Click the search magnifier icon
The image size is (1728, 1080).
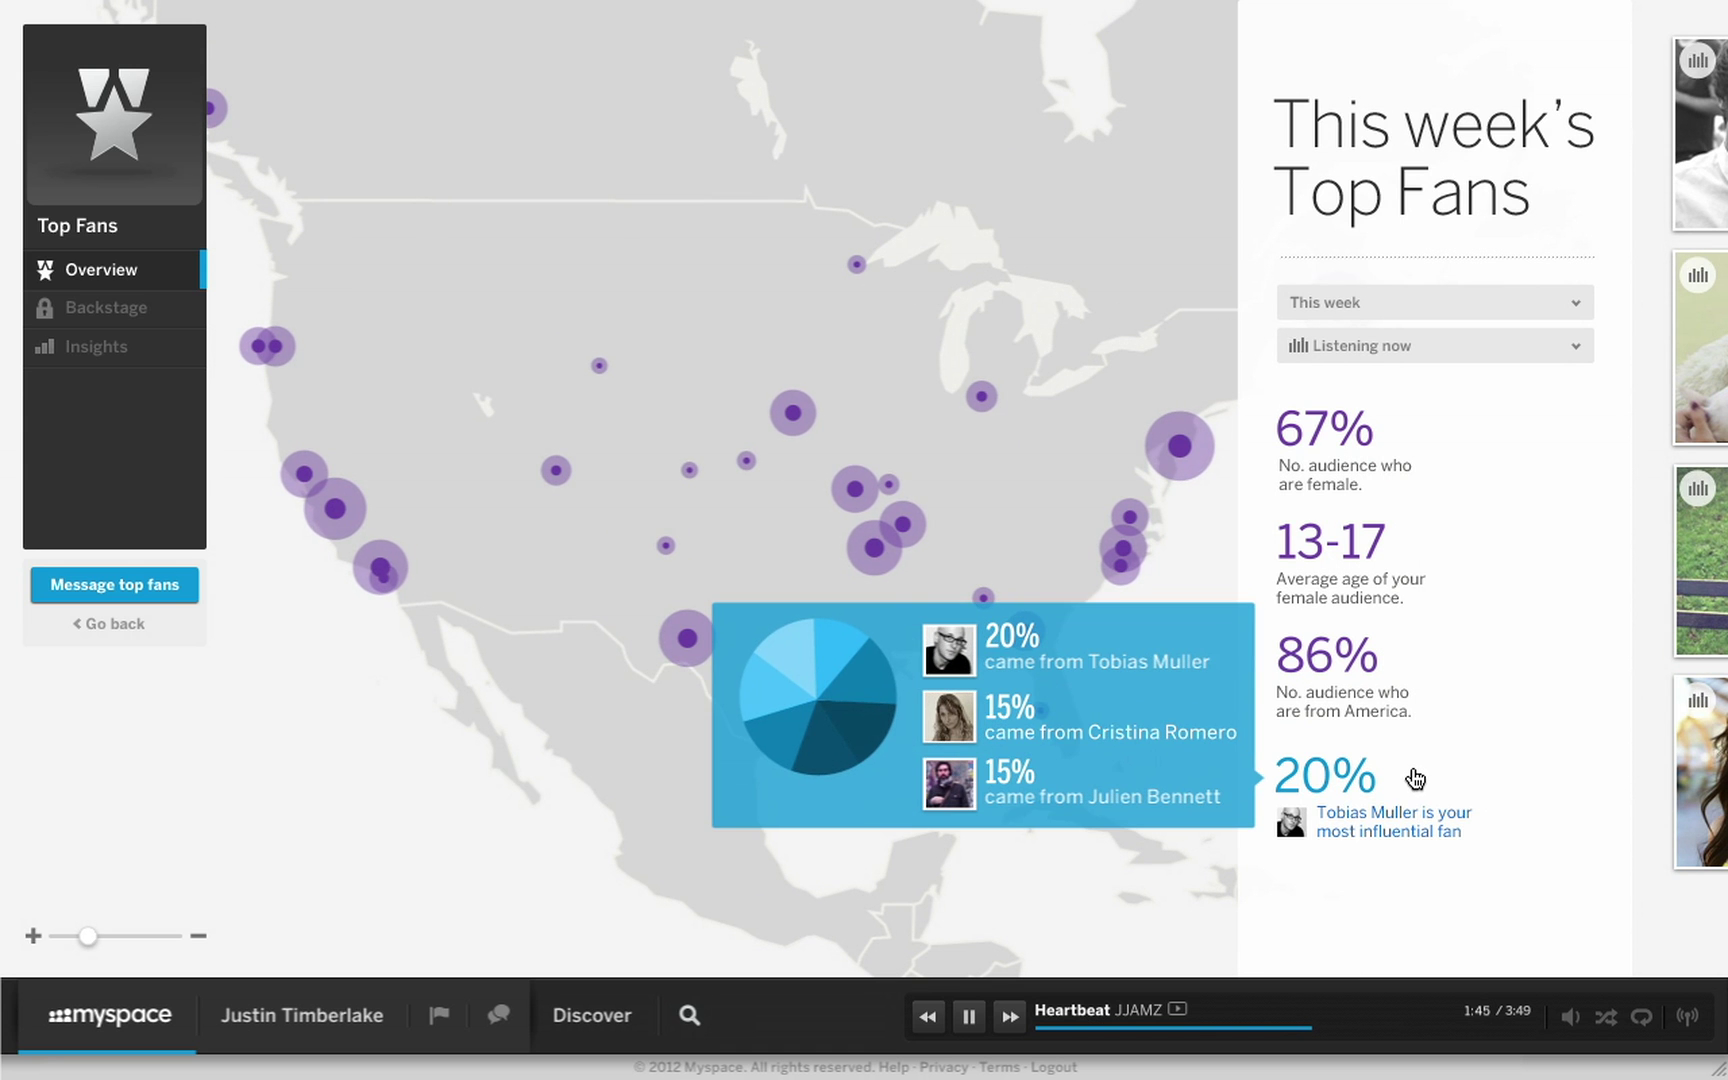click(x=689, y=1015)
